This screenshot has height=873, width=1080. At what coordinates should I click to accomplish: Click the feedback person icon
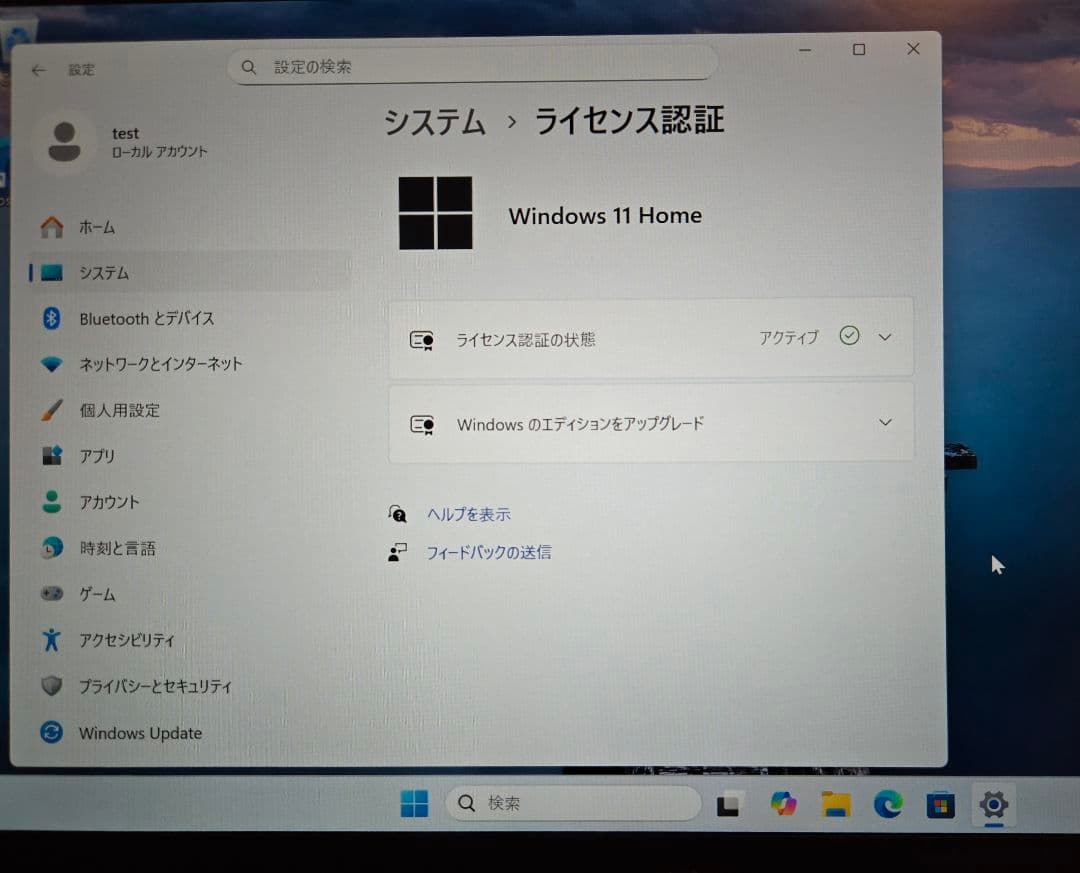[397, 553]
